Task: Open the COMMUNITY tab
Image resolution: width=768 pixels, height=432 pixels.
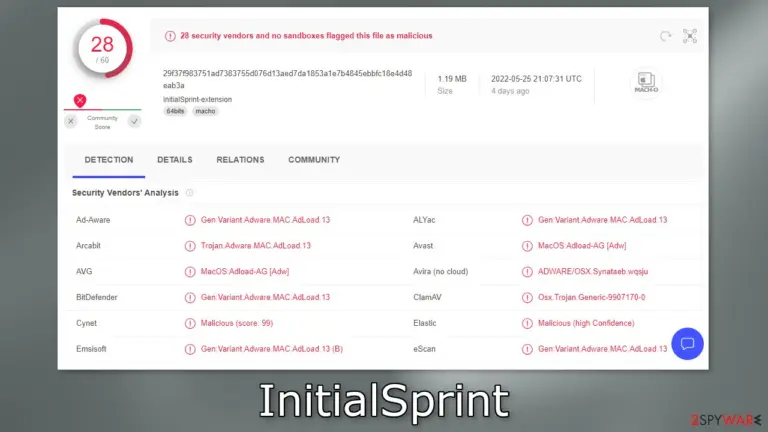Action: [x=314, y=160]
